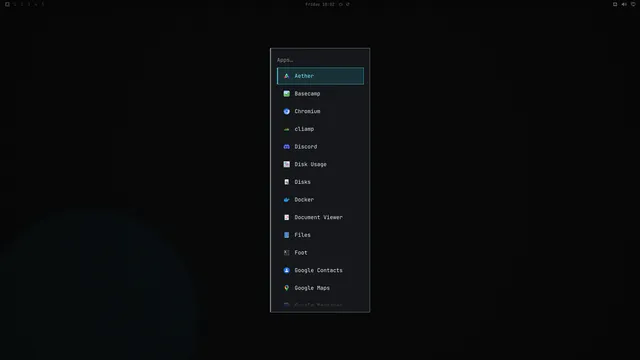
Task: Select the "Disks" entry text
Action: (302, 182)
